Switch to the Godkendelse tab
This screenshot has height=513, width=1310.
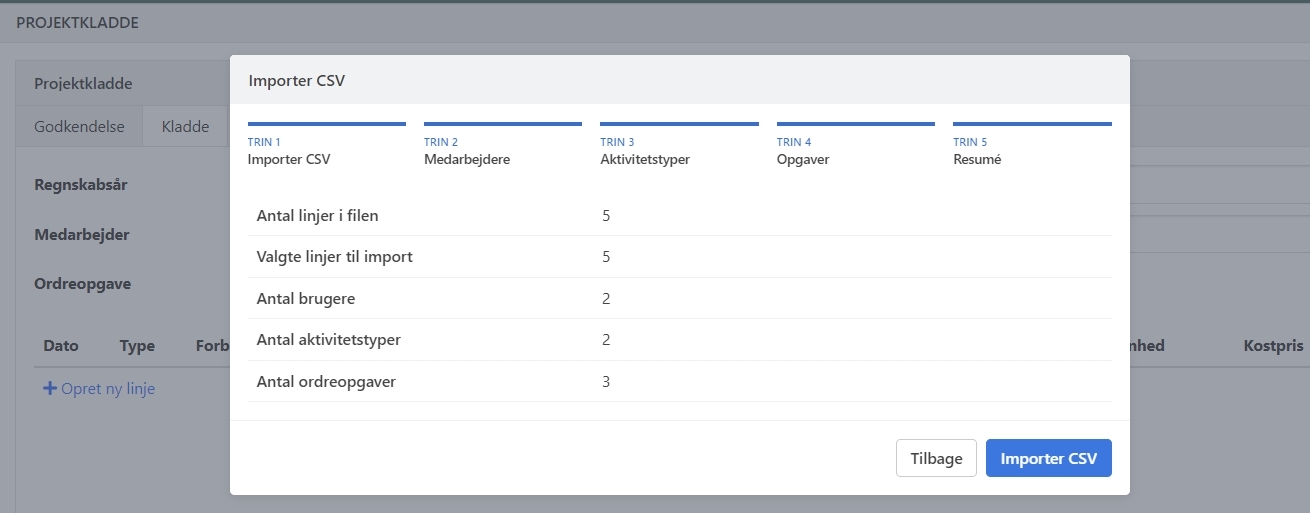[x=79, y=127]
